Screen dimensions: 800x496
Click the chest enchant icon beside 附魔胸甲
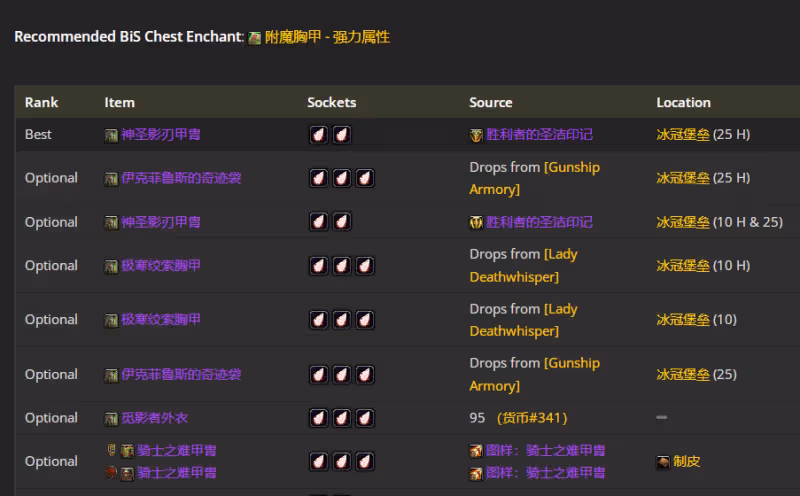click(x=254, y=38)
